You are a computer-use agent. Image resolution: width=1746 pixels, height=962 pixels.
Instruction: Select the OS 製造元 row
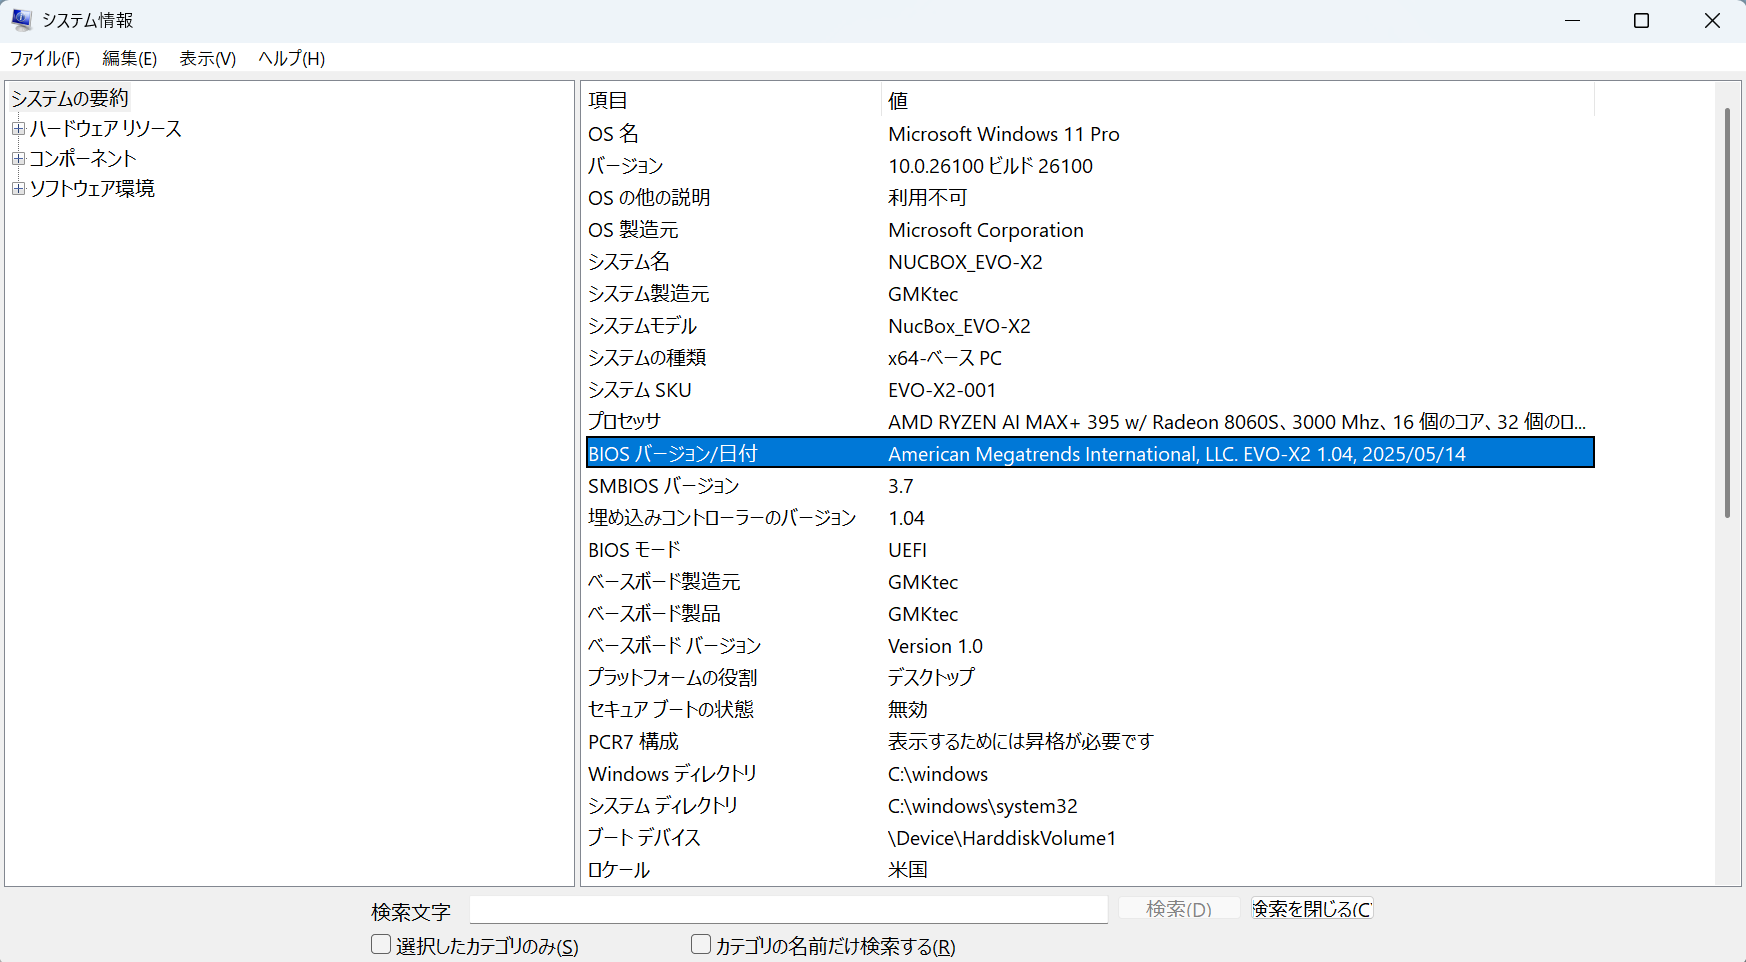1090,230
